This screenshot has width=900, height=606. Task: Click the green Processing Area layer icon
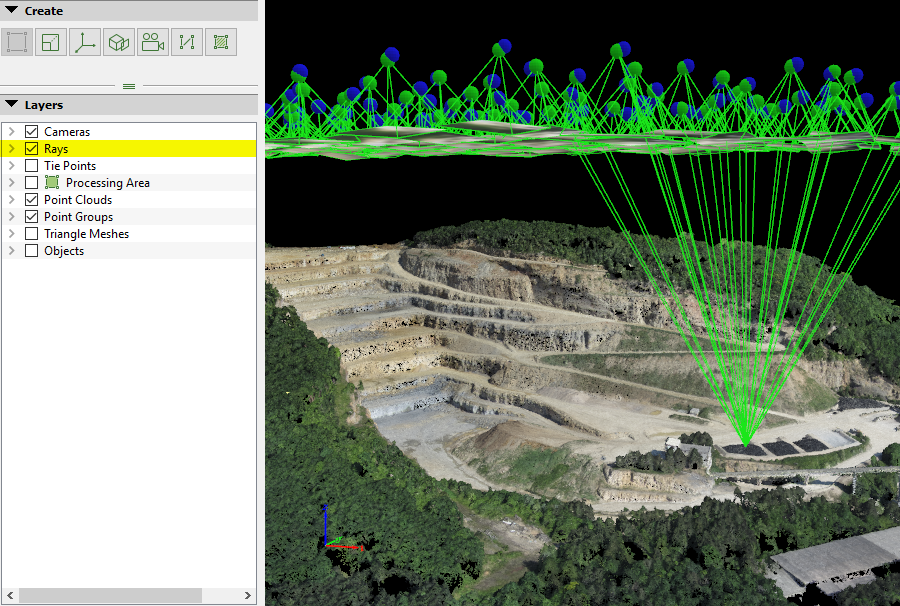click(52, 183)
